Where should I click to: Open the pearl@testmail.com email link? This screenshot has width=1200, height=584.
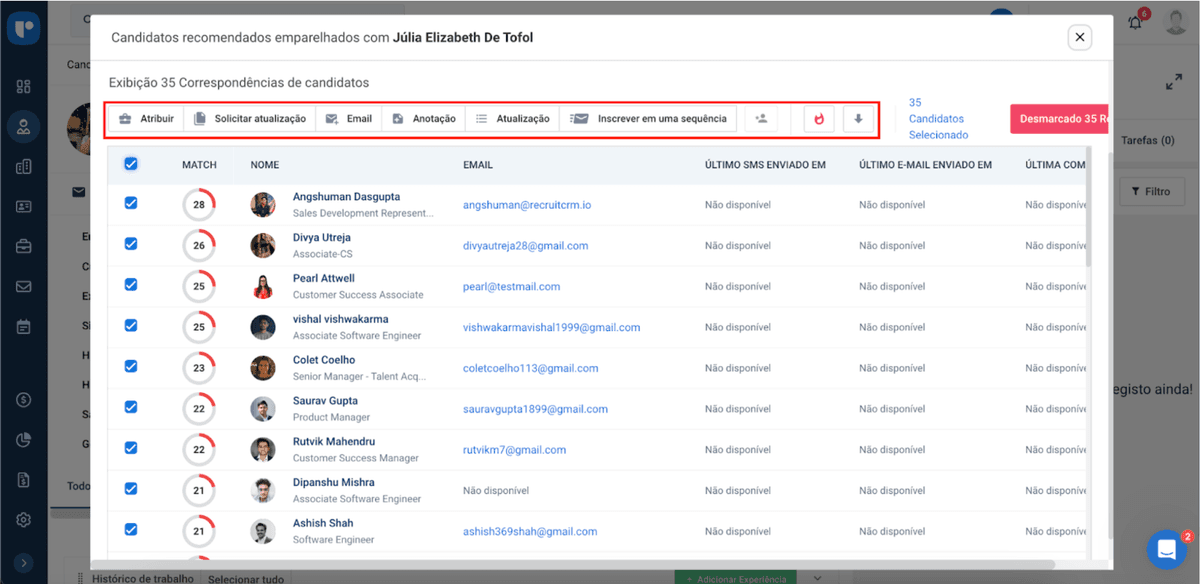click(x=511, y=286)
